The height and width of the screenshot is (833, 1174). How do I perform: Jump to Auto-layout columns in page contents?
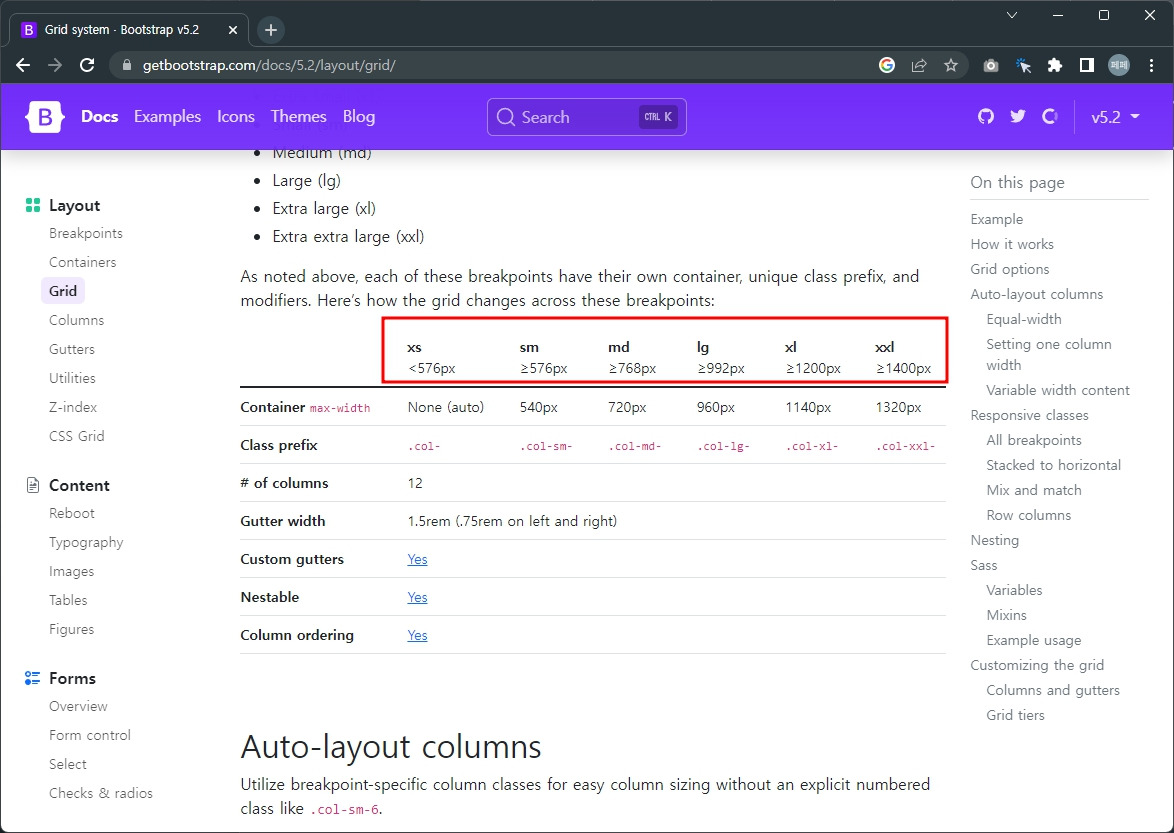tap(1037, 294)
